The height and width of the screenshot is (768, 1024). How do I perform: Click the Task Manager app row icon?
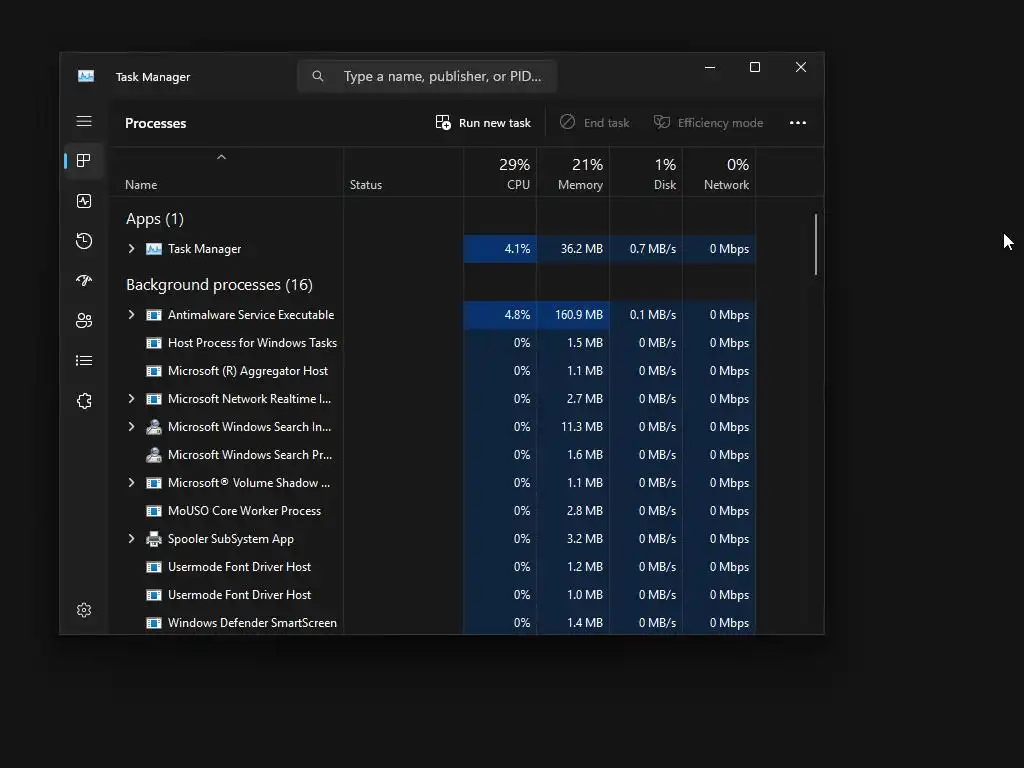[x=153, y=249]
